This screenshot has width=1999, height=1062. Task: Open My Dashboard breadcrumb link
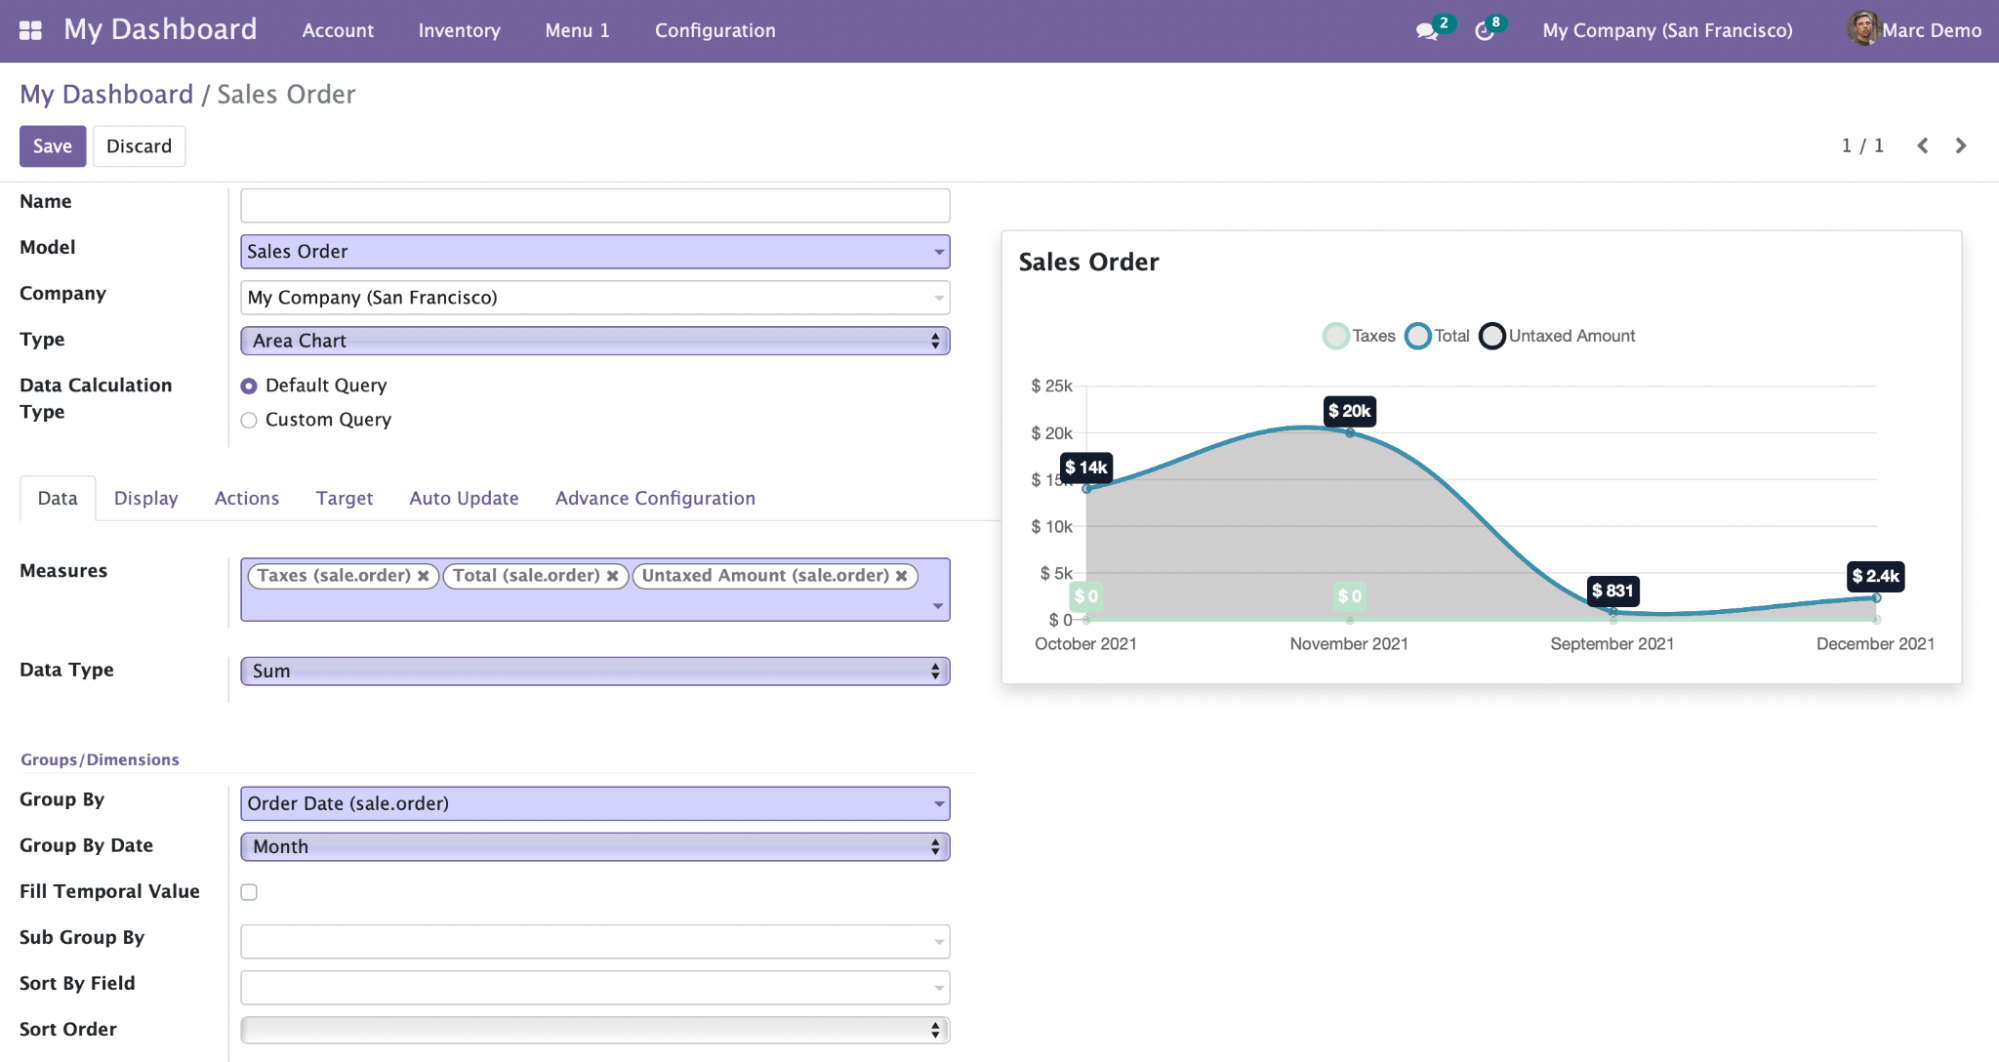coord(106,94)
